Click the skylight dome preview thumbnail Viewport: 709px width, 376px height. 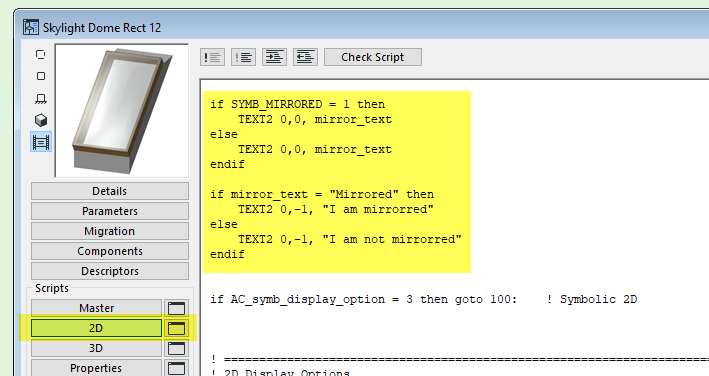(122, 111)
